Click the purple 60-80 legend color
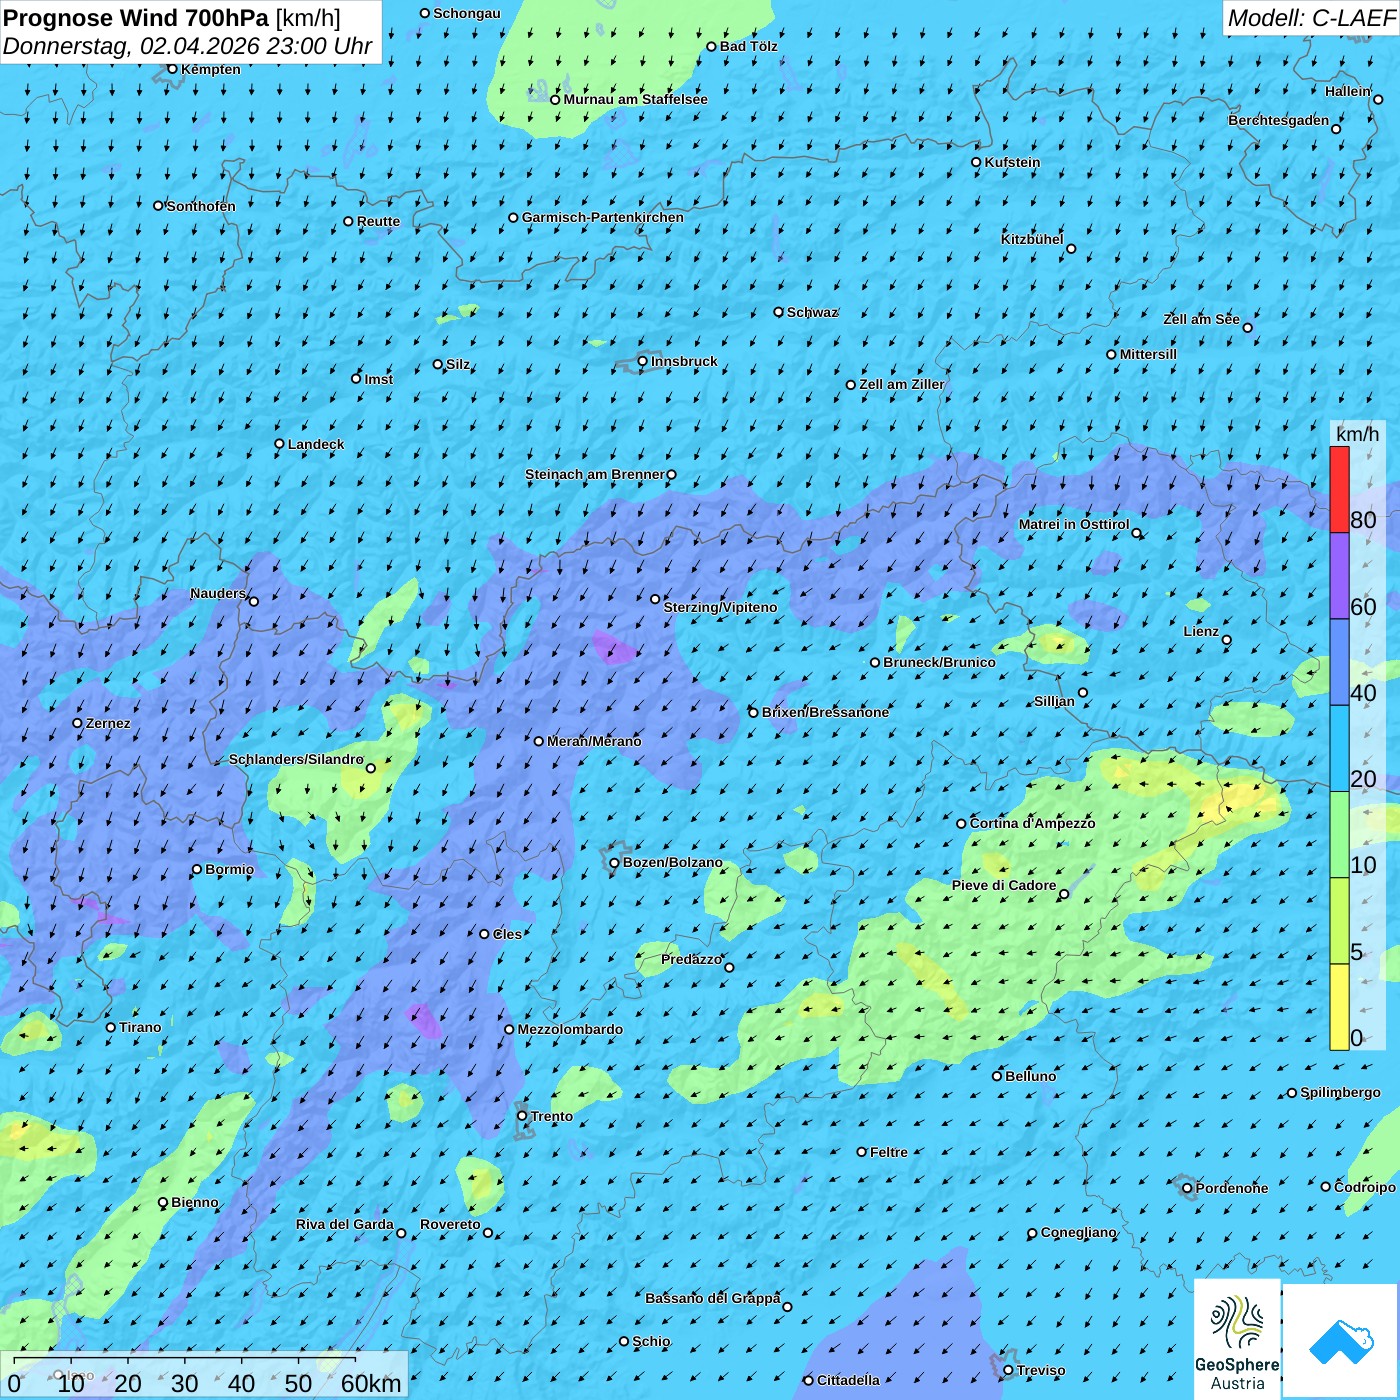The height and width of the screenshot is (1400, 1400). pos(1339,576)
